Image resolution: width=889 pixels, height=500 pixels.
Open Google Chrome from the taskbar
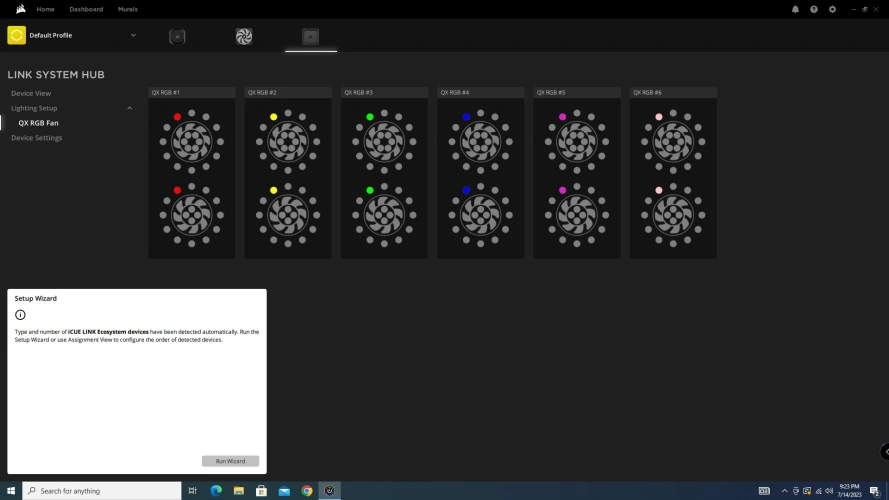click(307, 491)
